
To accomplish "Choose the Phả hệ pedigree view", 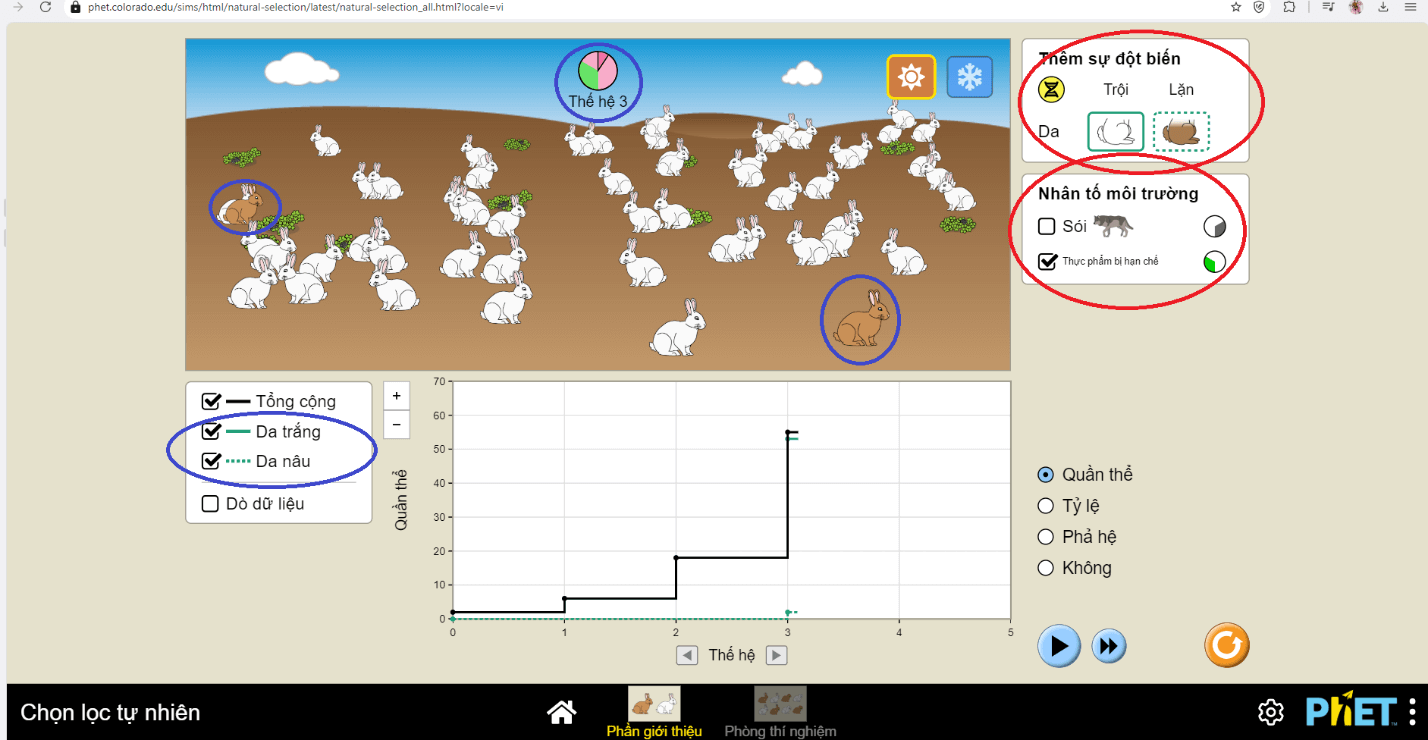I will pyautogui.click(x=1046, y=537).
